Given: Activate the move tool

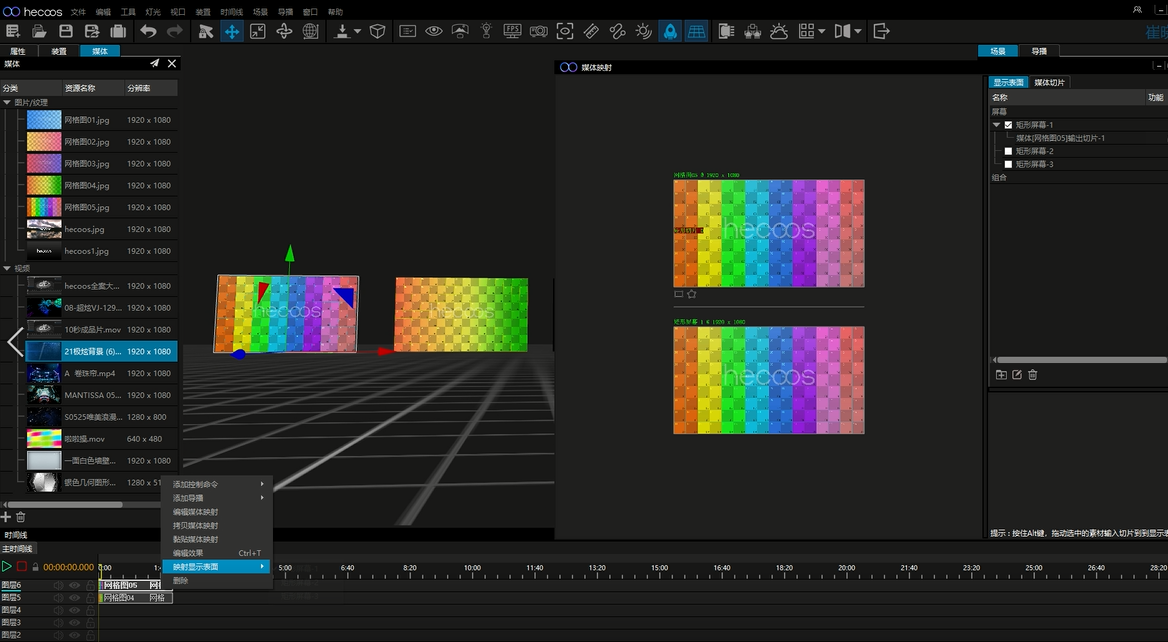Looking at the screenshot, I should pyautogui.click(x=232, y=31).
